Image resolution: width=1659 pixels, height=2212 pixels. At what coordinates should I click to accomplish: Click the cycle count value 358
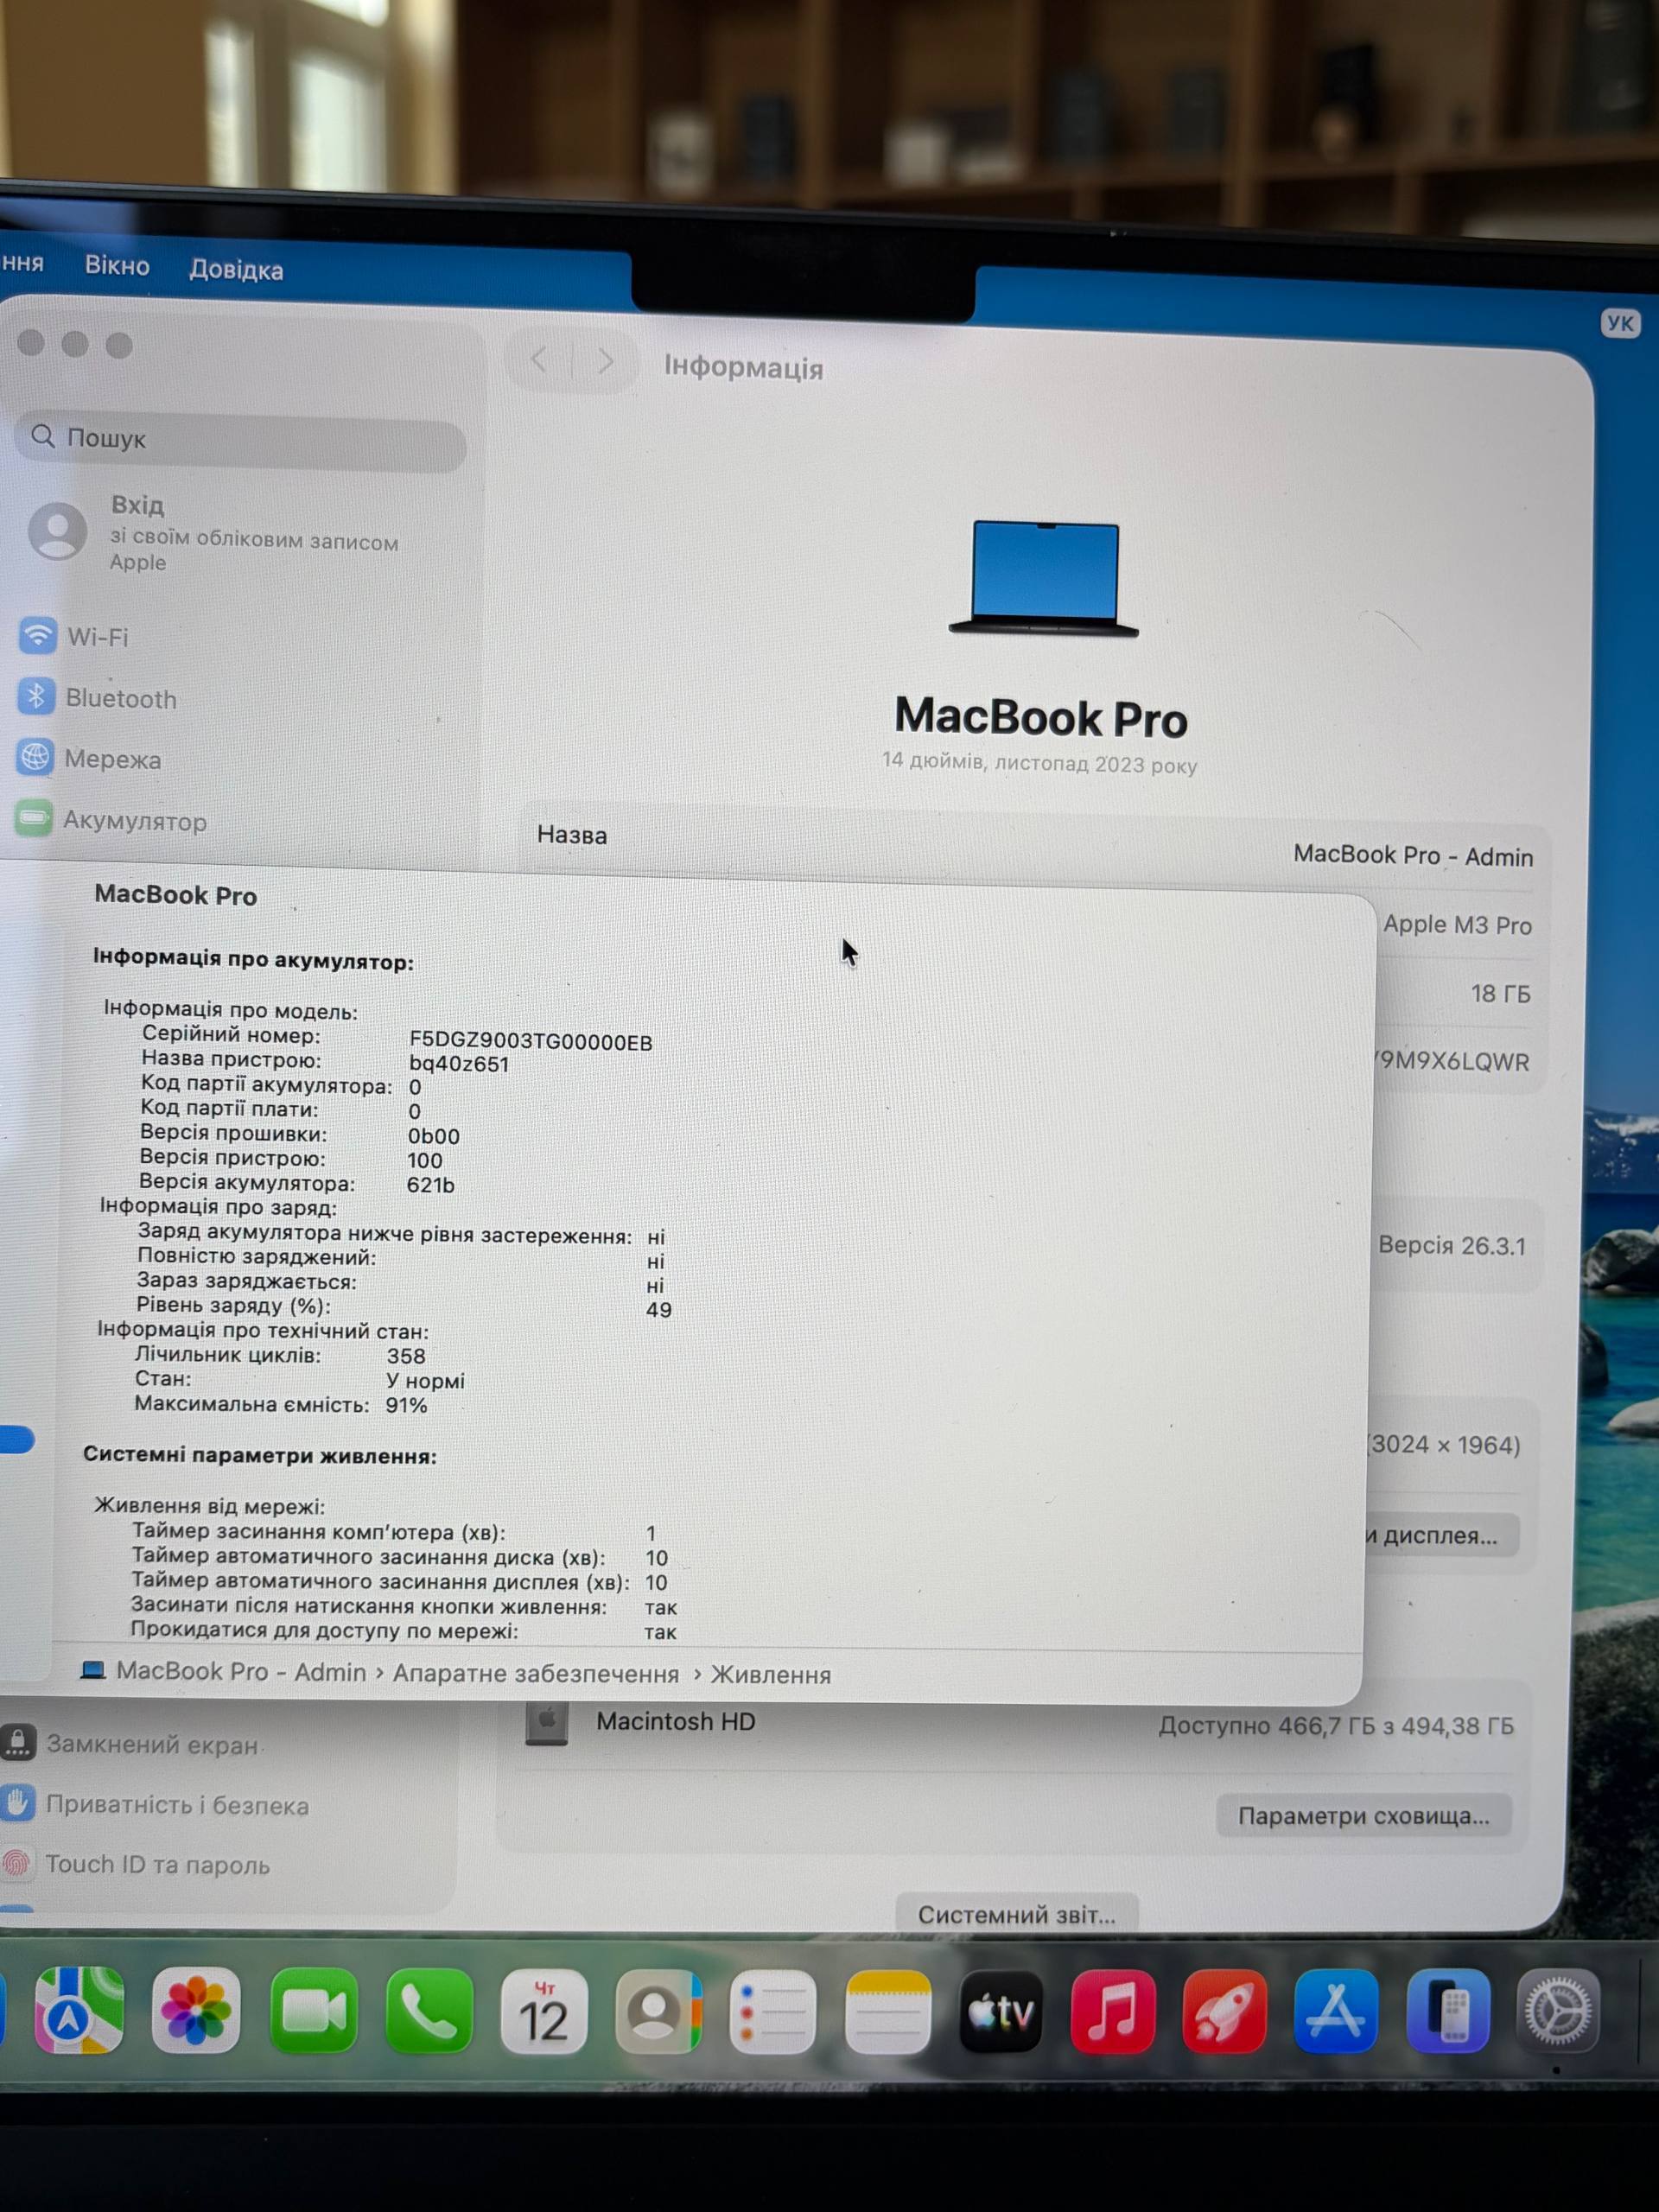click(406, 1356)
